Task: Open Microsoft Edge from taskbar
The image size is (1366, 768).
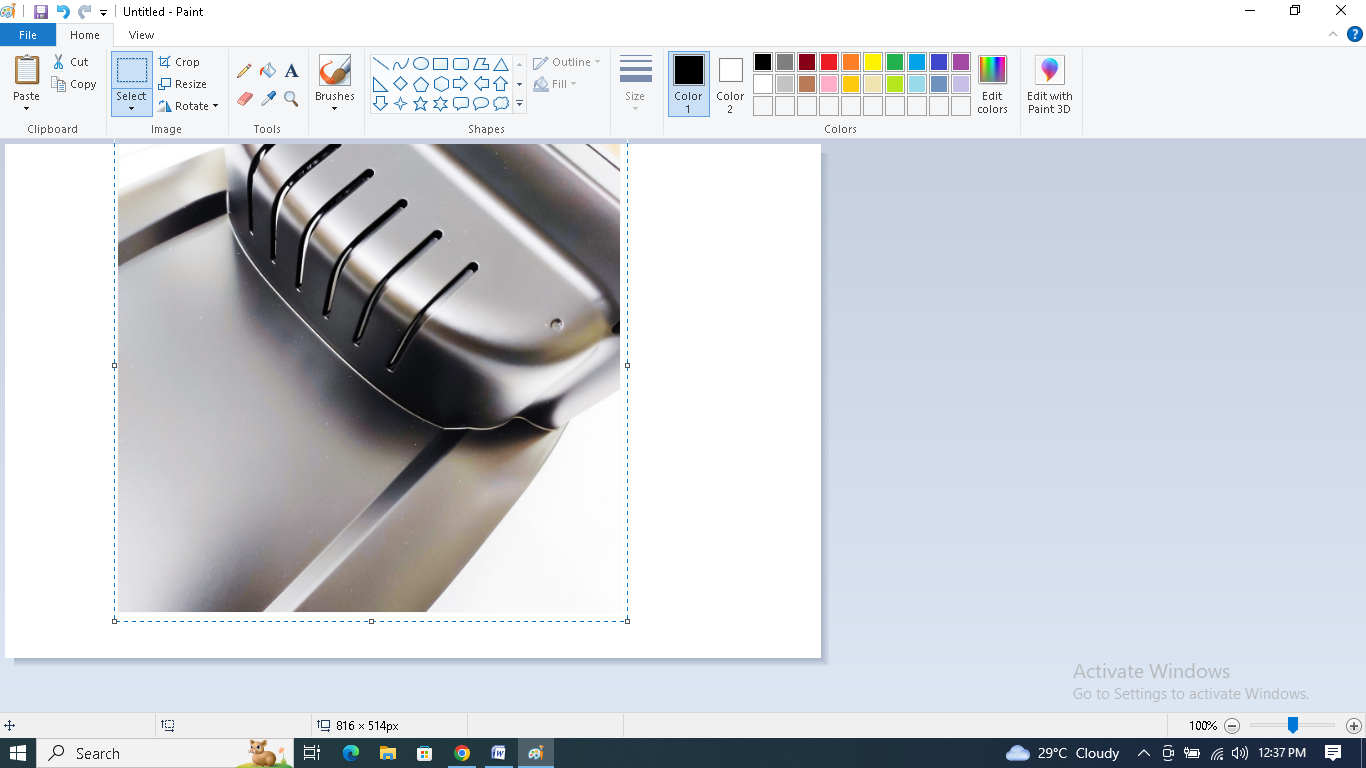Action: [x=350, y=753]
